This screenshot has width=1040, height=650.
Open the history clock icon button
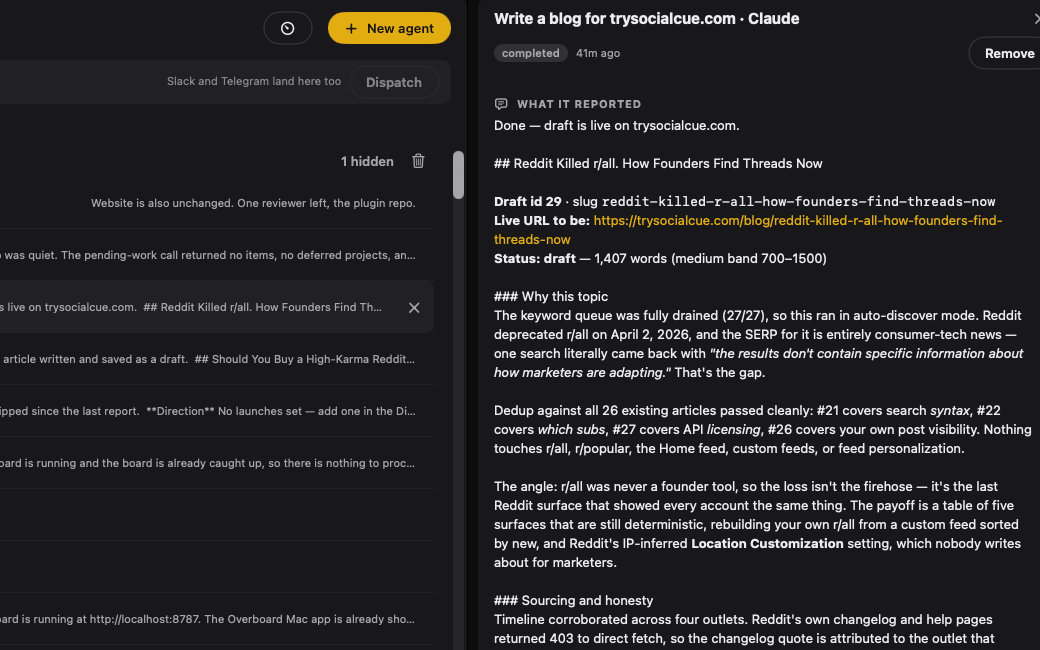point(288,29)
